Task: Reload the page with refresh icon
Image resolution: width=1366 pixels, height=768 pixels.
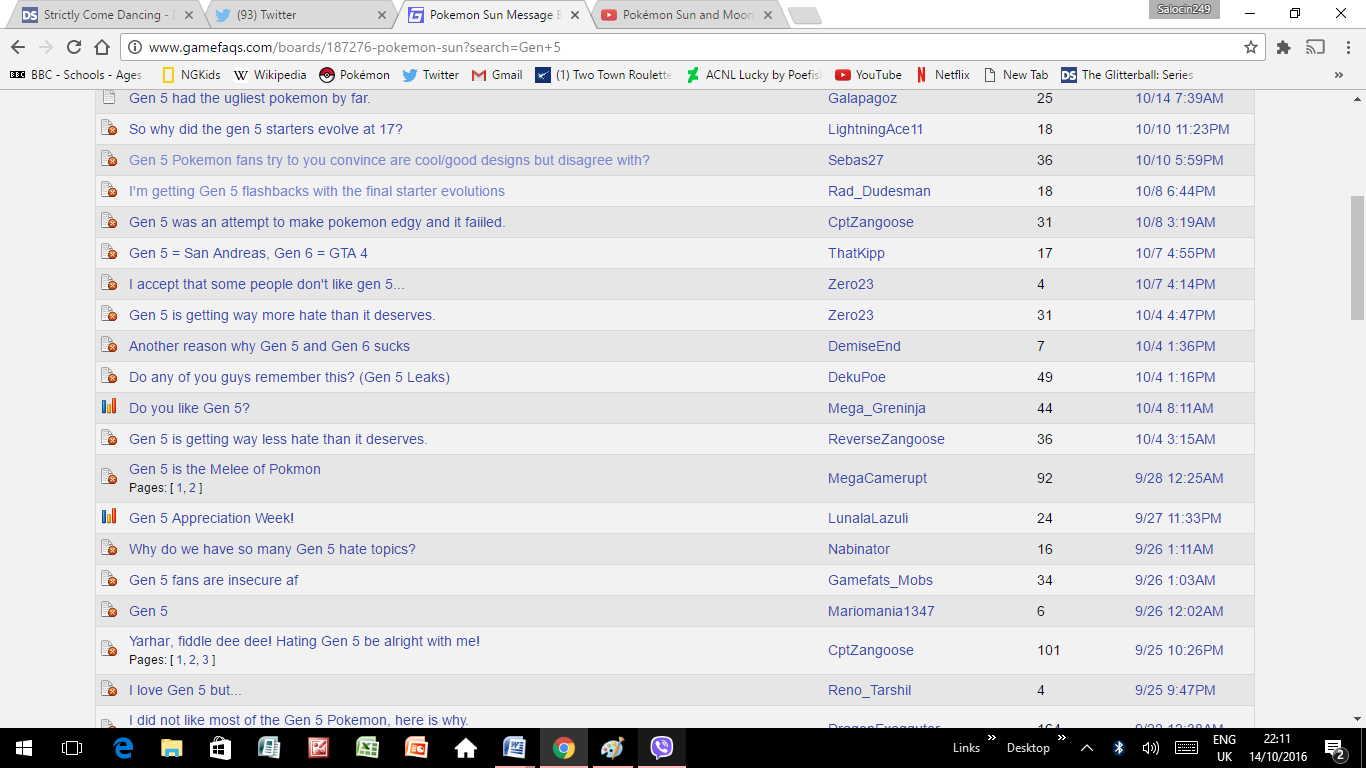Action: click(74, 47)
